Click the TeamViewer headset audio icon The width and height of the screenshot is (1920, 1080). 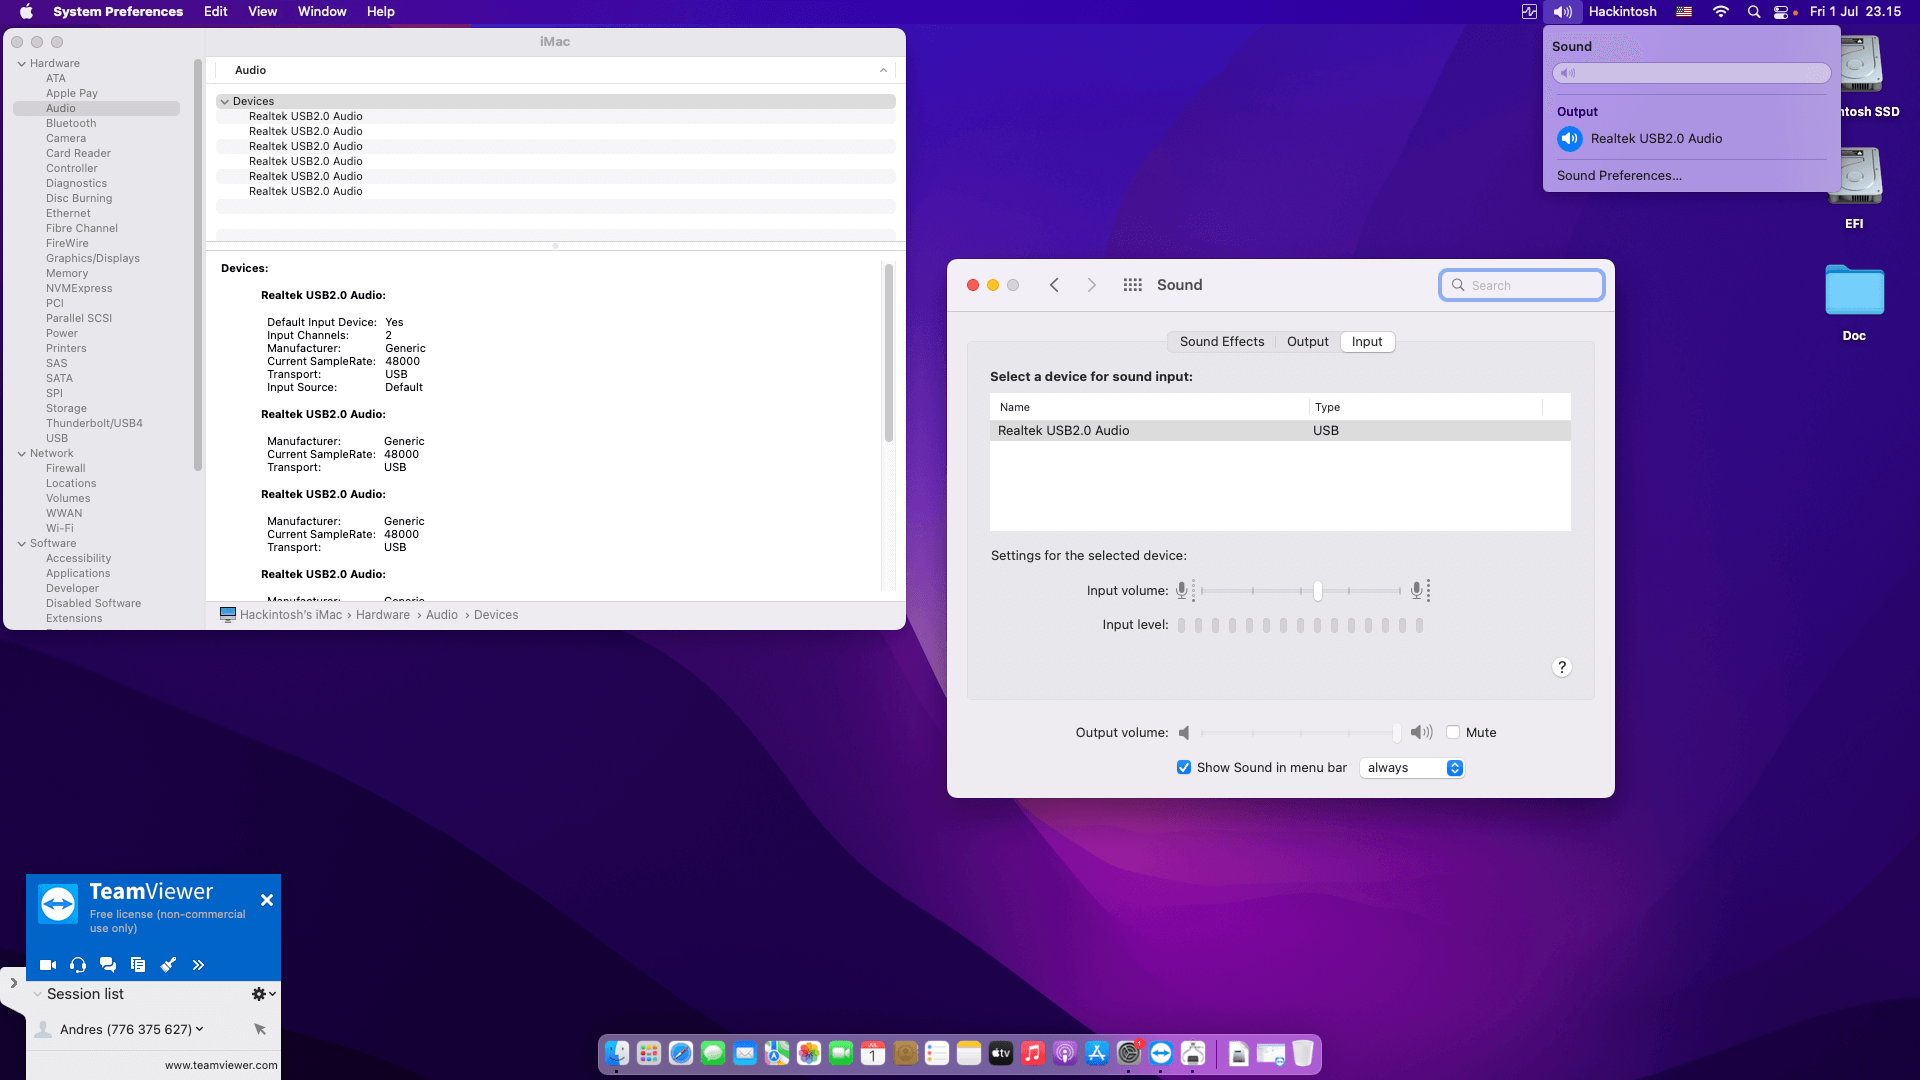pyautogui.click(x=78, y=965)
